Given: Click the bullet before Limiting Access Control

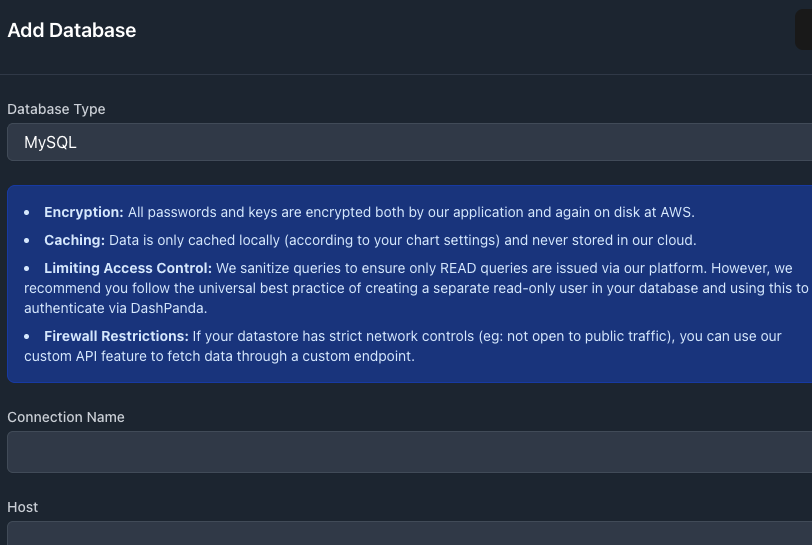Looking at the screenshot, I should pos(27,269).
